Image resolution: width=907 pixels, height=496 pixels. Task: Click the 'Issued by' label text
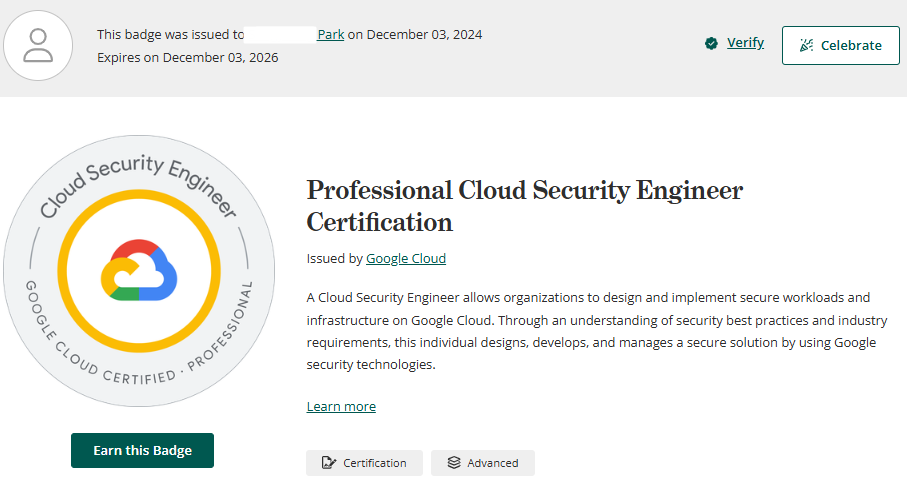(334, 258)
